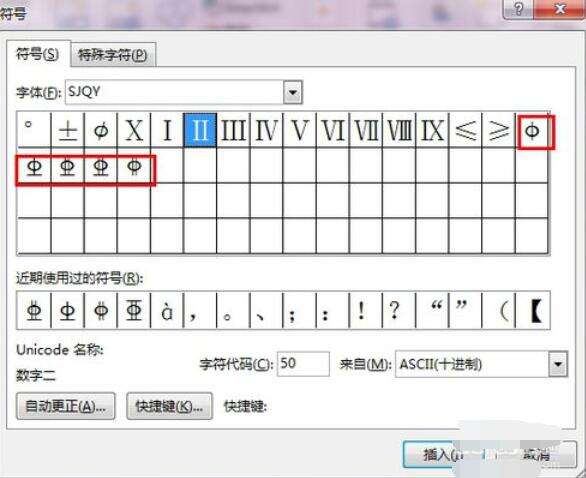Pick recently used colon symbol
Screen dimensions: 586x478
click(x=333, y=311)
